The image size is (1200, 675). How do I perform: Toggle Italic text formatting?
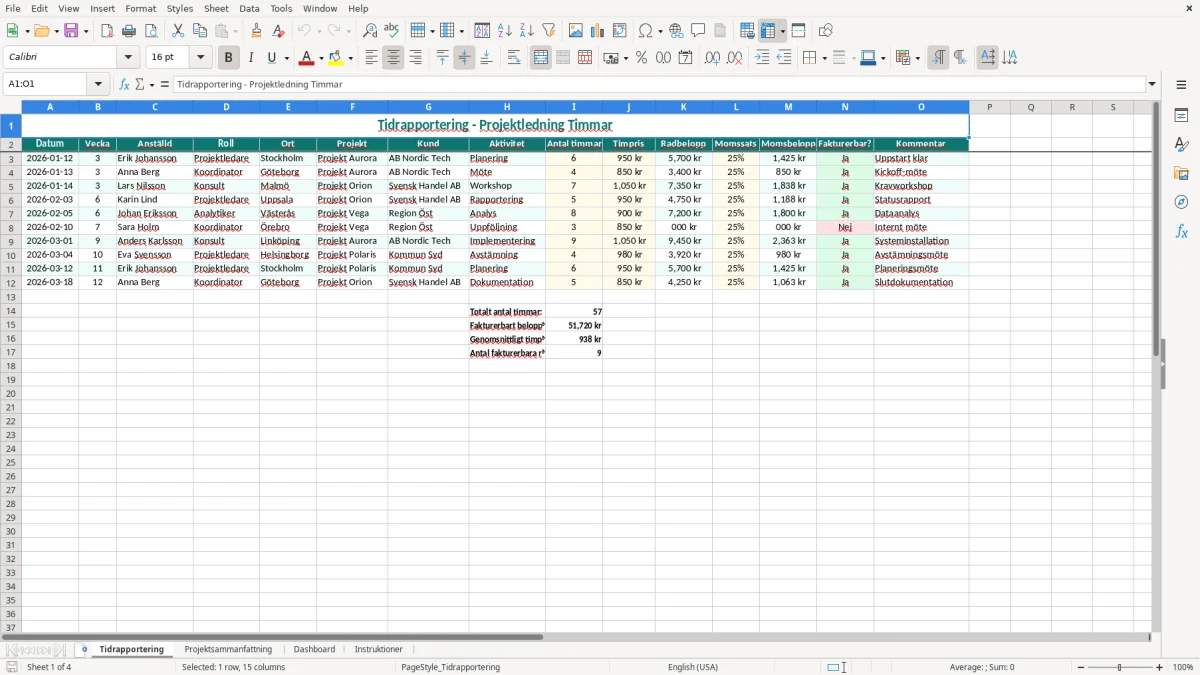tap(250, 58)
